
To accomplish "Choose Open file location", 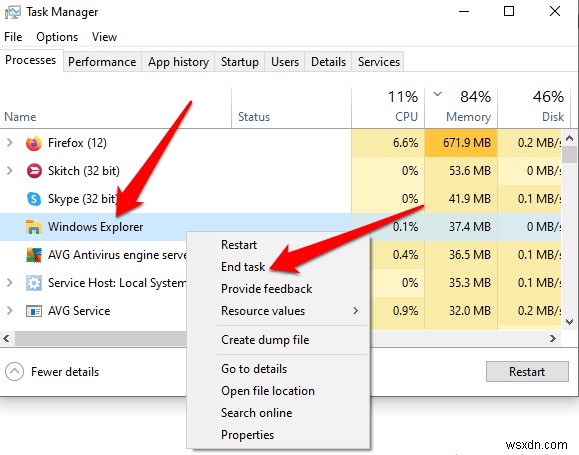I will [268, 391].
